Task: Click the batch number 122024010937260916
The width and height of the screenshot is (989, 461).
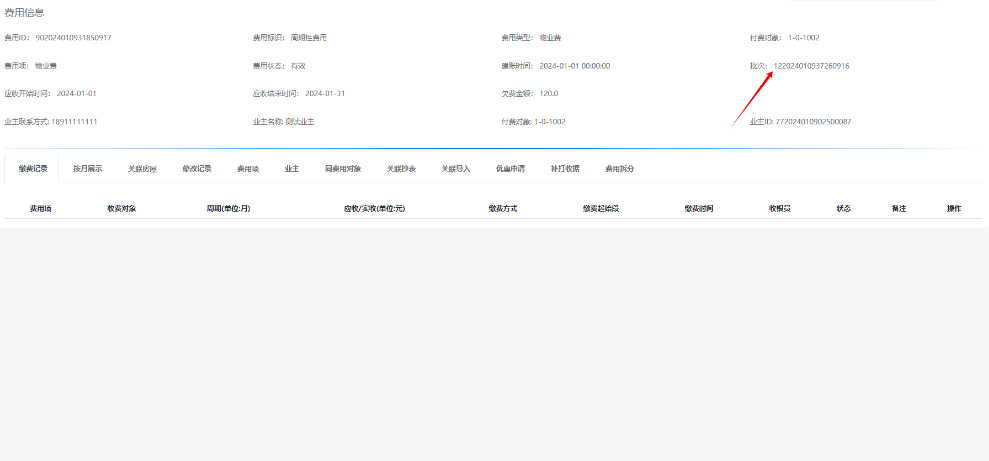Action: (811, 66)
